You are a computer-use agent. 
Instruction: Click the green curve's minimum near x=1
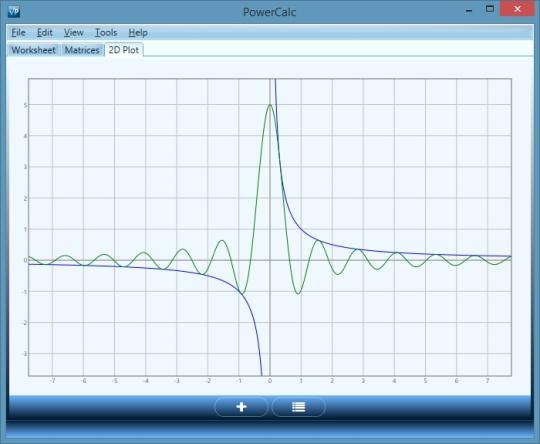click(298, 293)
